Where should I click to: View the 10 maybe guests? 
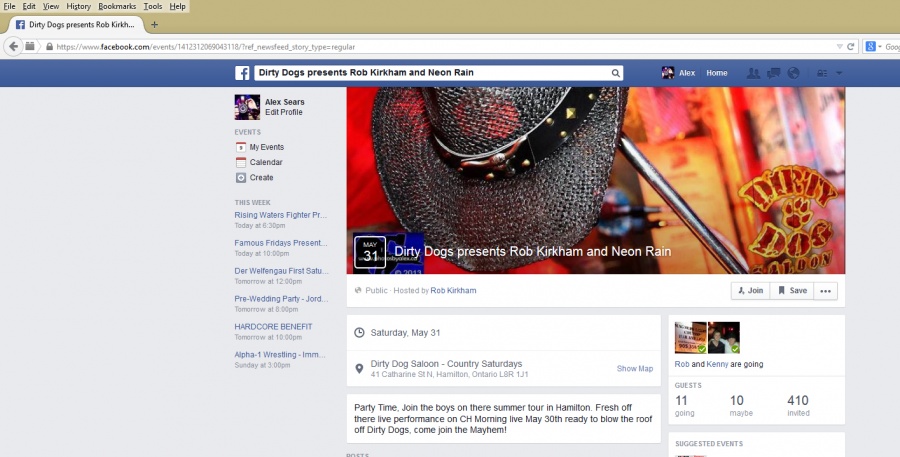741,405
